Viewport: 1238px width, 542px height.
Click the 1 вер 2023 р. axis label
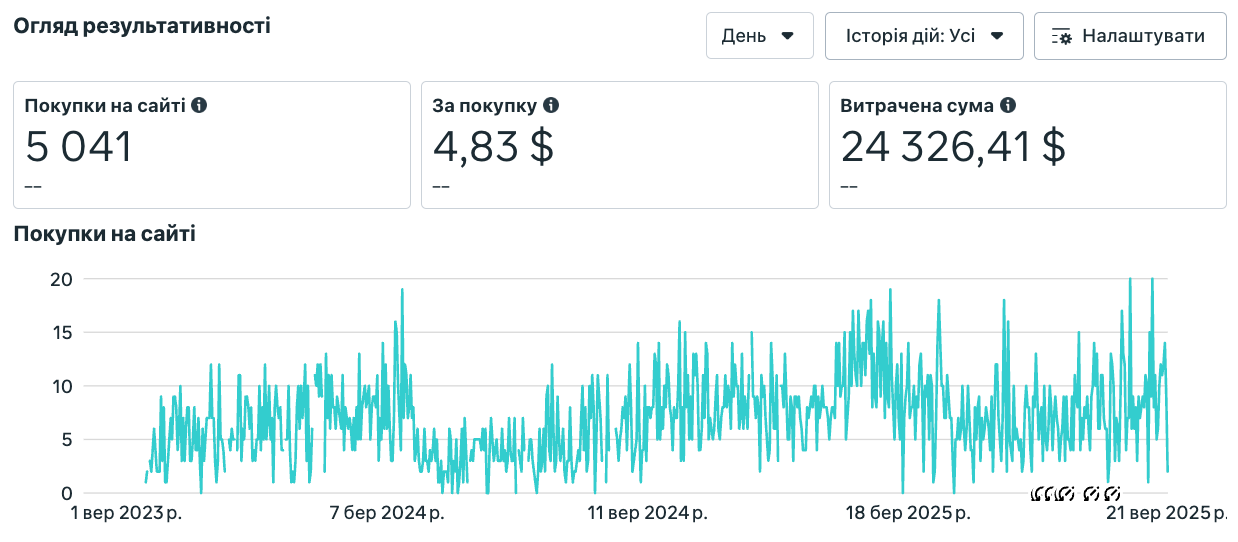pos(133,514)
